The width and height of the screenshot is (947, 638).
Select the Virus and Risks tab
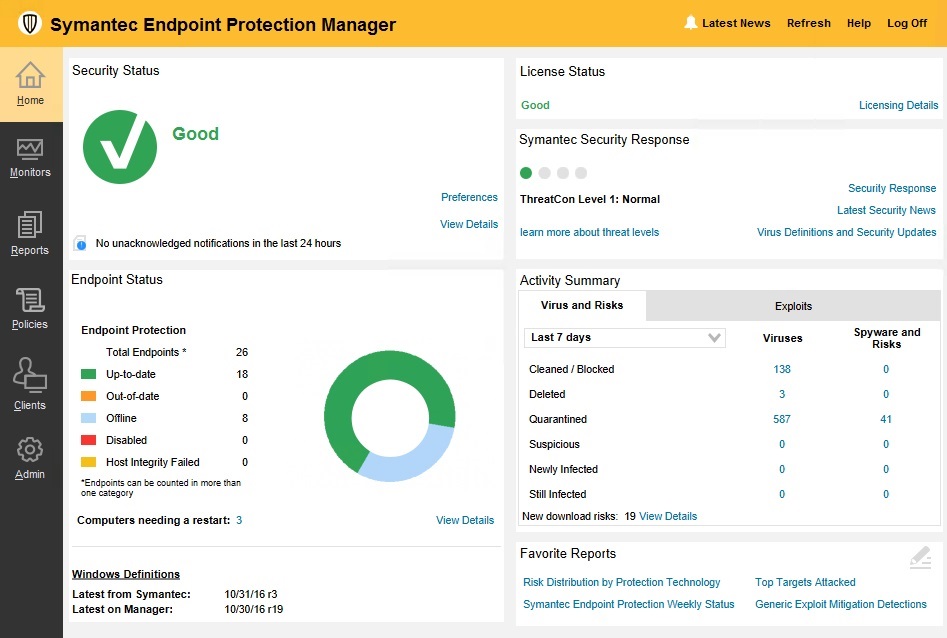coord(583,306)
